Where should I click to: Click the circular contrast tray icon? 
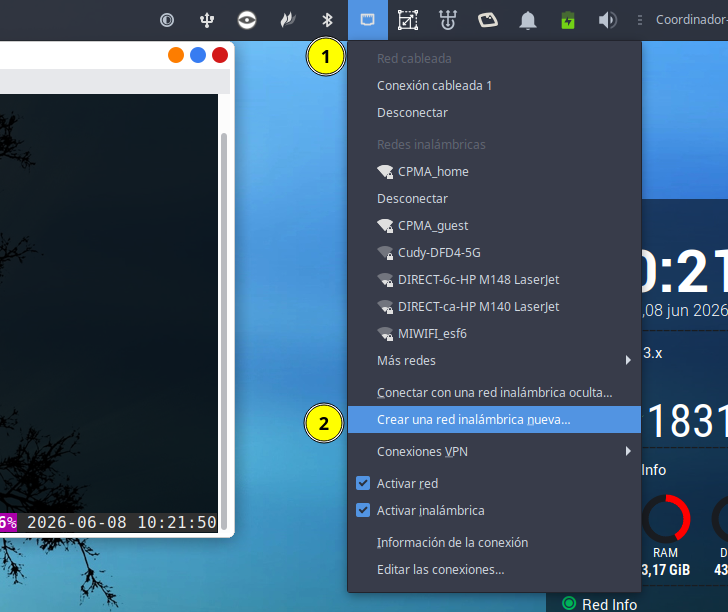click(x=167, y=20)
